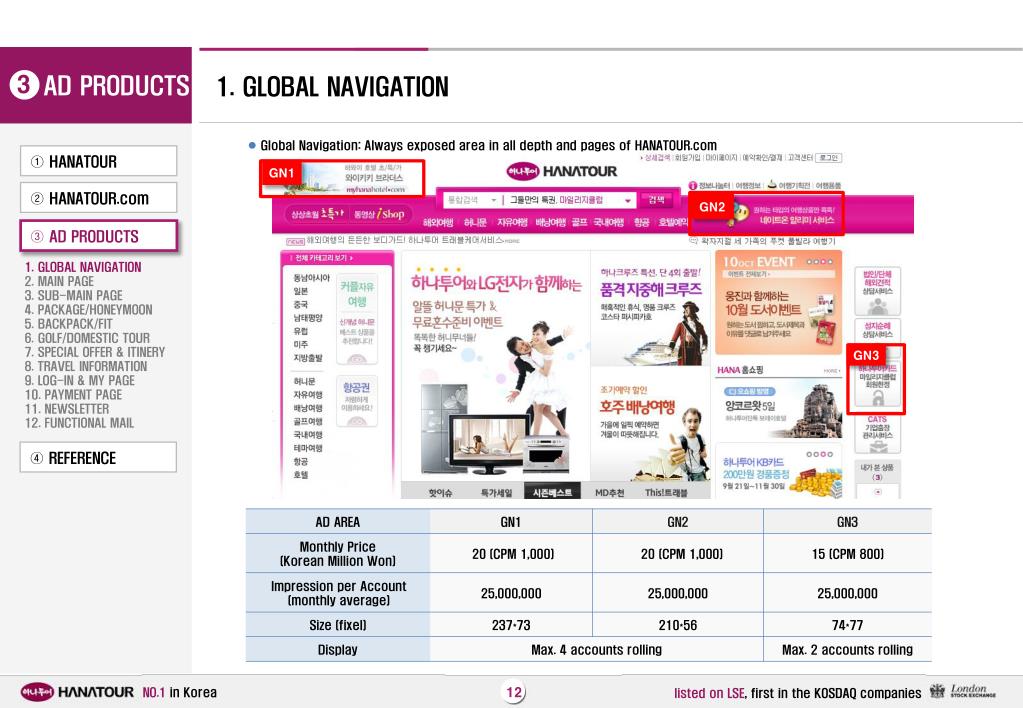The image size is (1023, 708).
Task: Click the 10 Oct EVENT pagination dots
Action: tap(819, 262)
